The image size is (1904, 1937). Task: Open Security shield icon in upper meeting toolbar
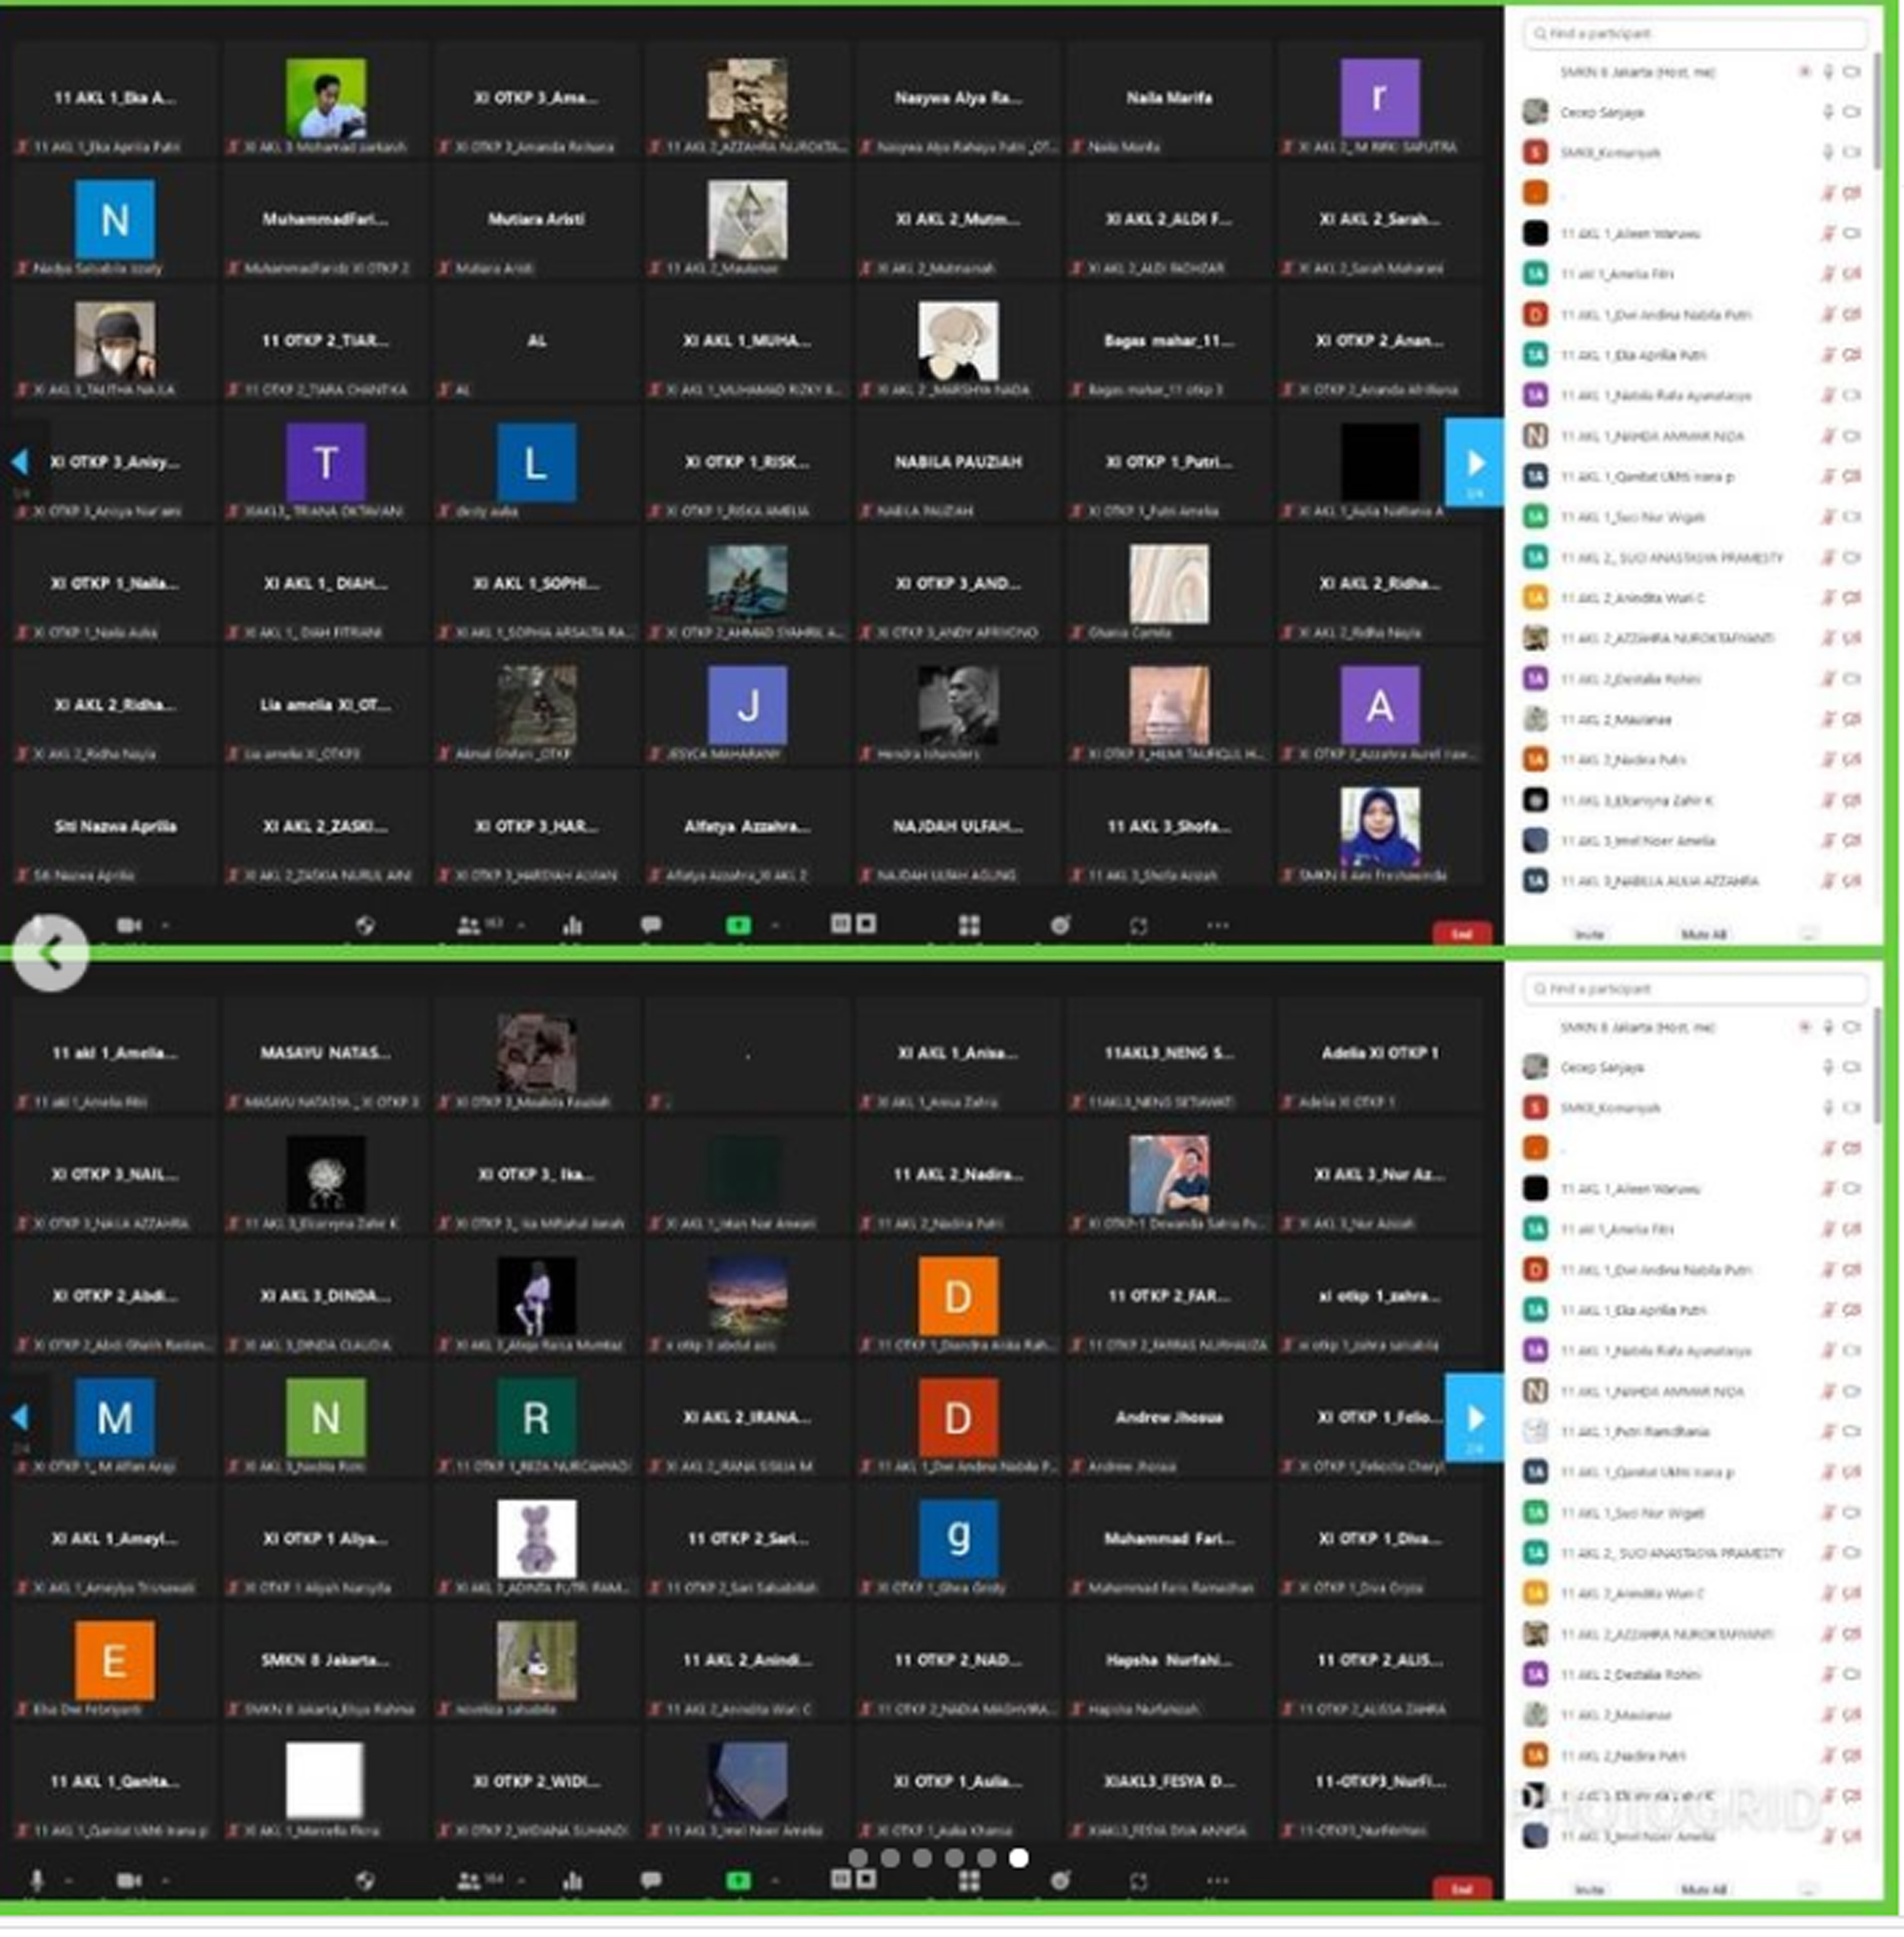pyautogui.click(x=365, y=926)
